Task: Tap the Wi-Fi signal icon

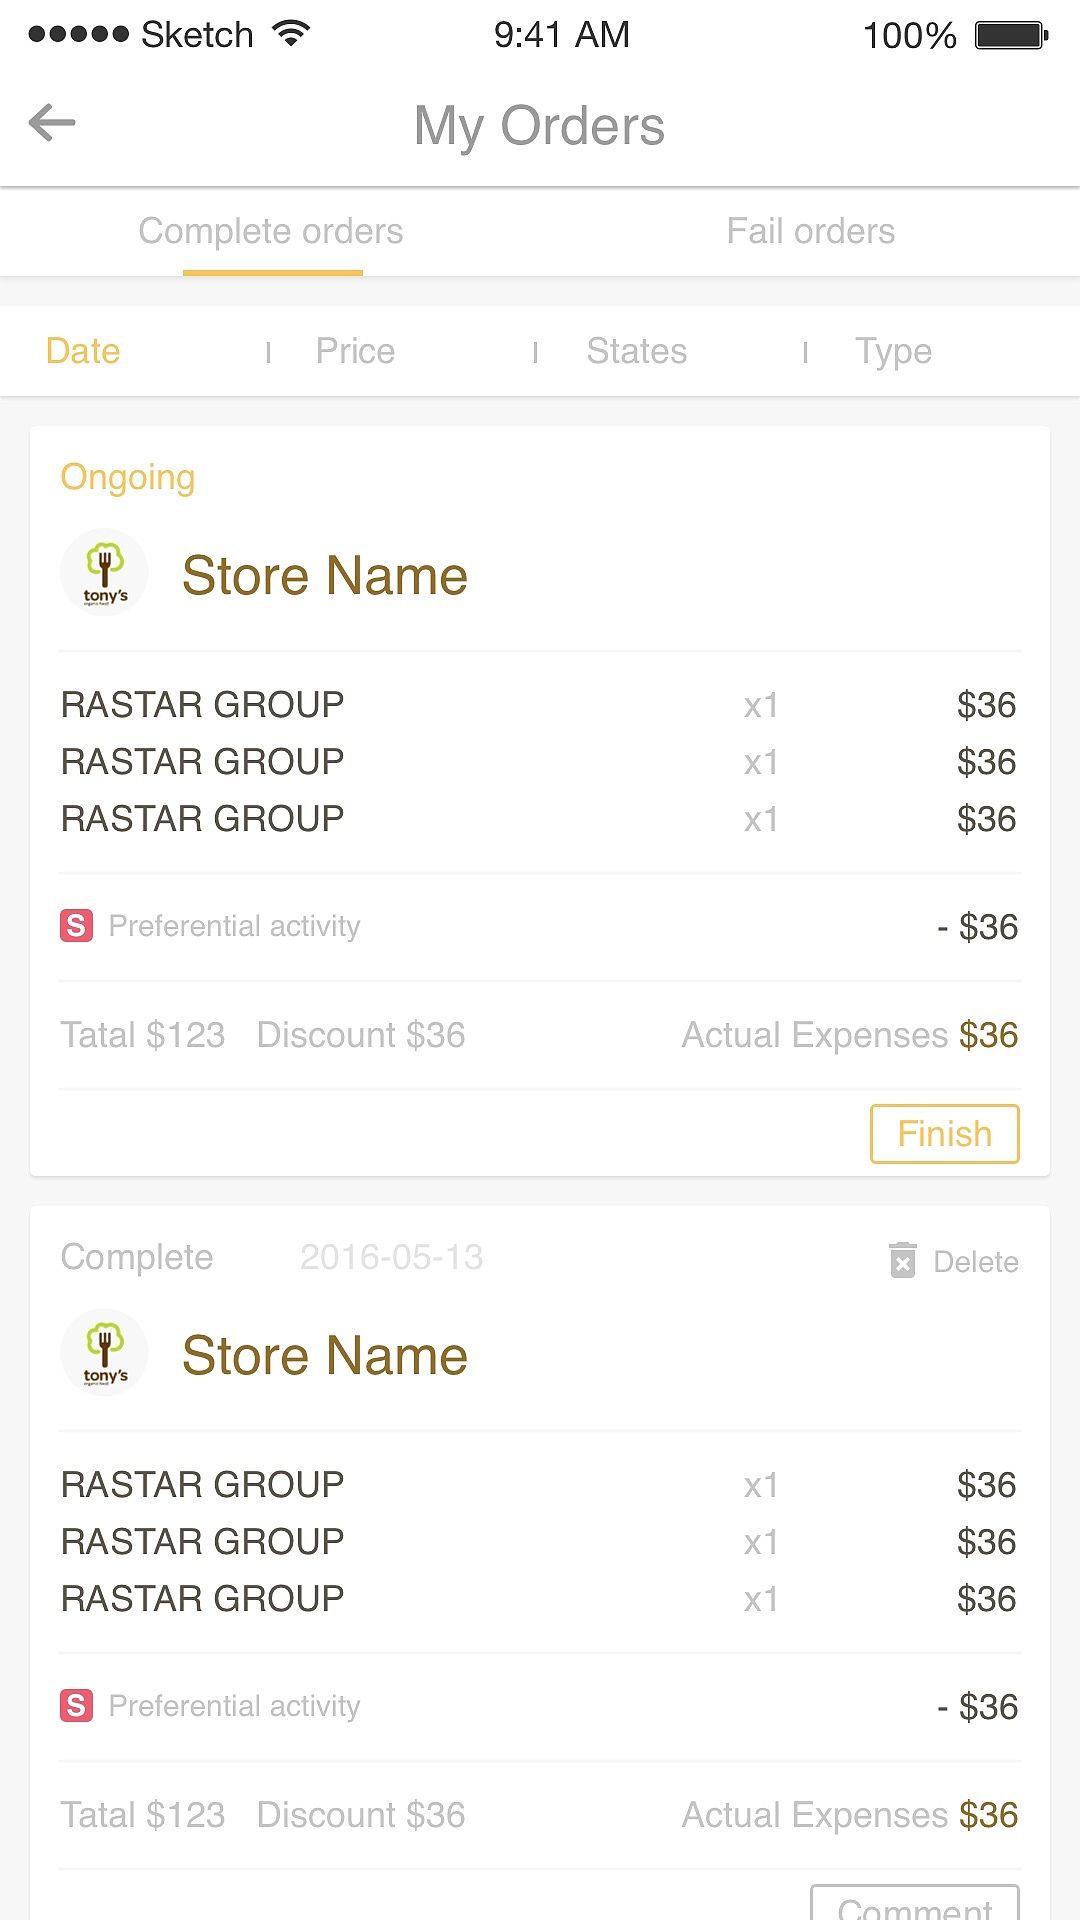Action: click(x=291, y=34)
